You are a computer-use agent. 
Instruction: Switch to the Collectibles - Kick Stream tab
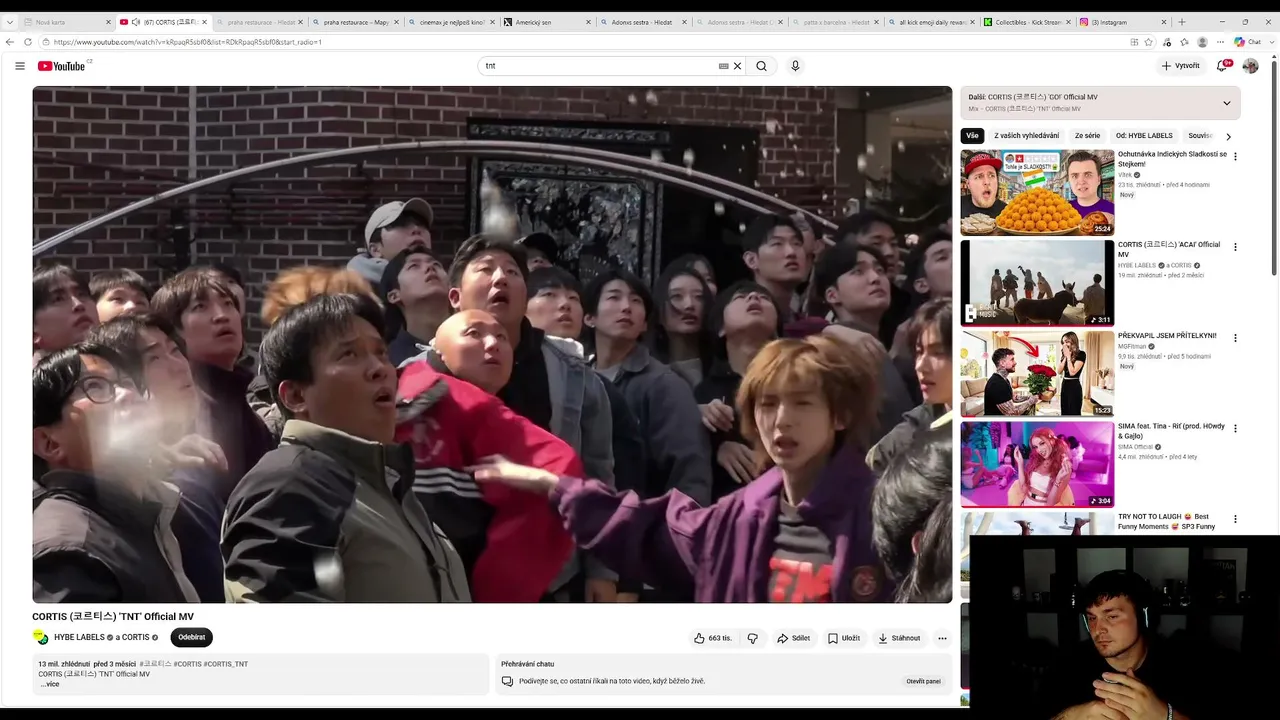click(x=1028, y=22)
